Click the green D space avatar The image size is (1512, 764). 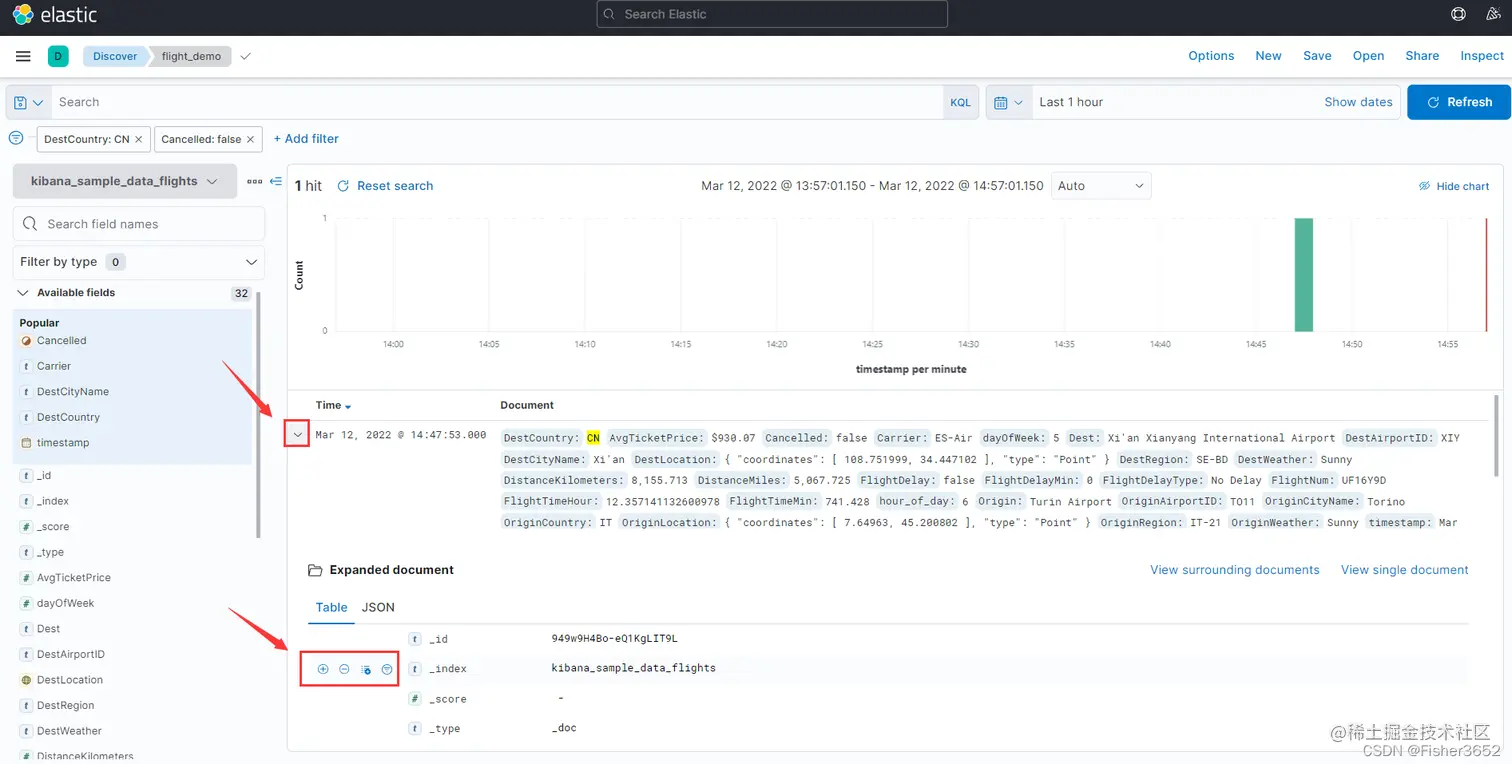pyautogui.click(x=58, y=56)
